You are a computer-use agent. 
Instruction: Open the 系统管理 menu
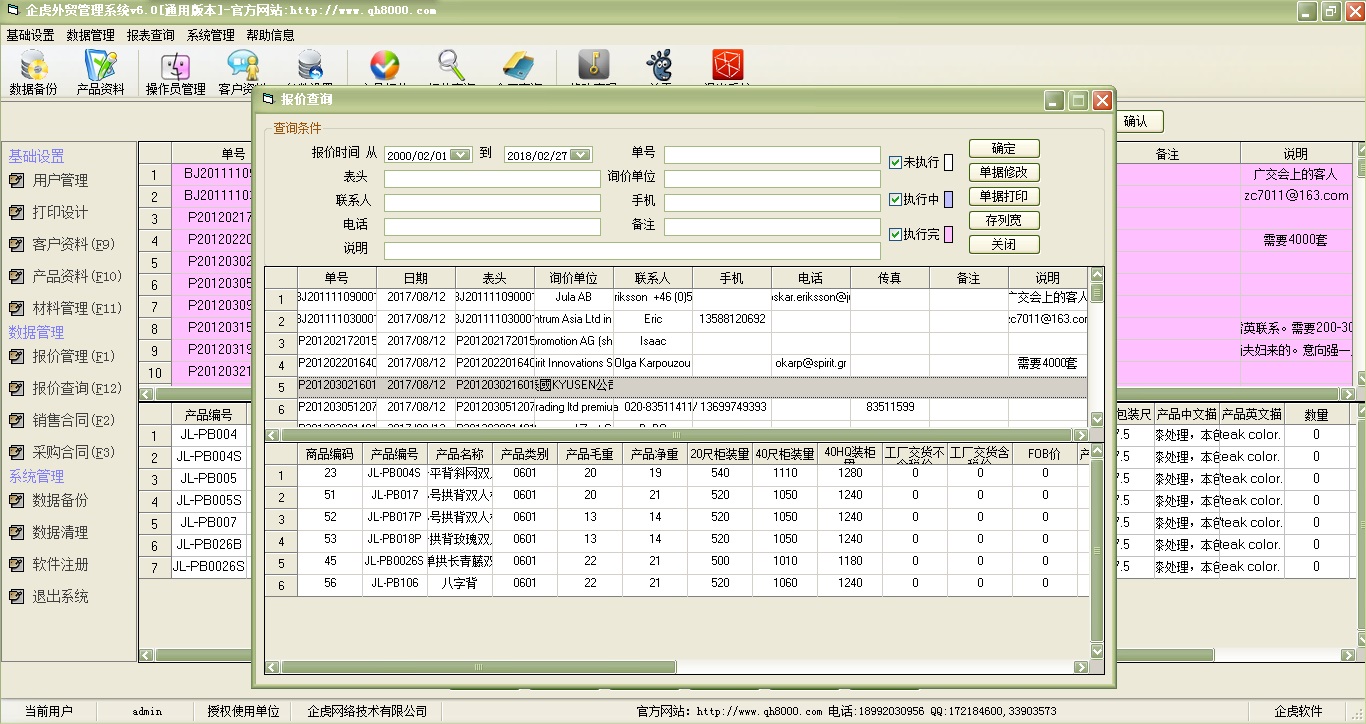click(x=210, y=35)
